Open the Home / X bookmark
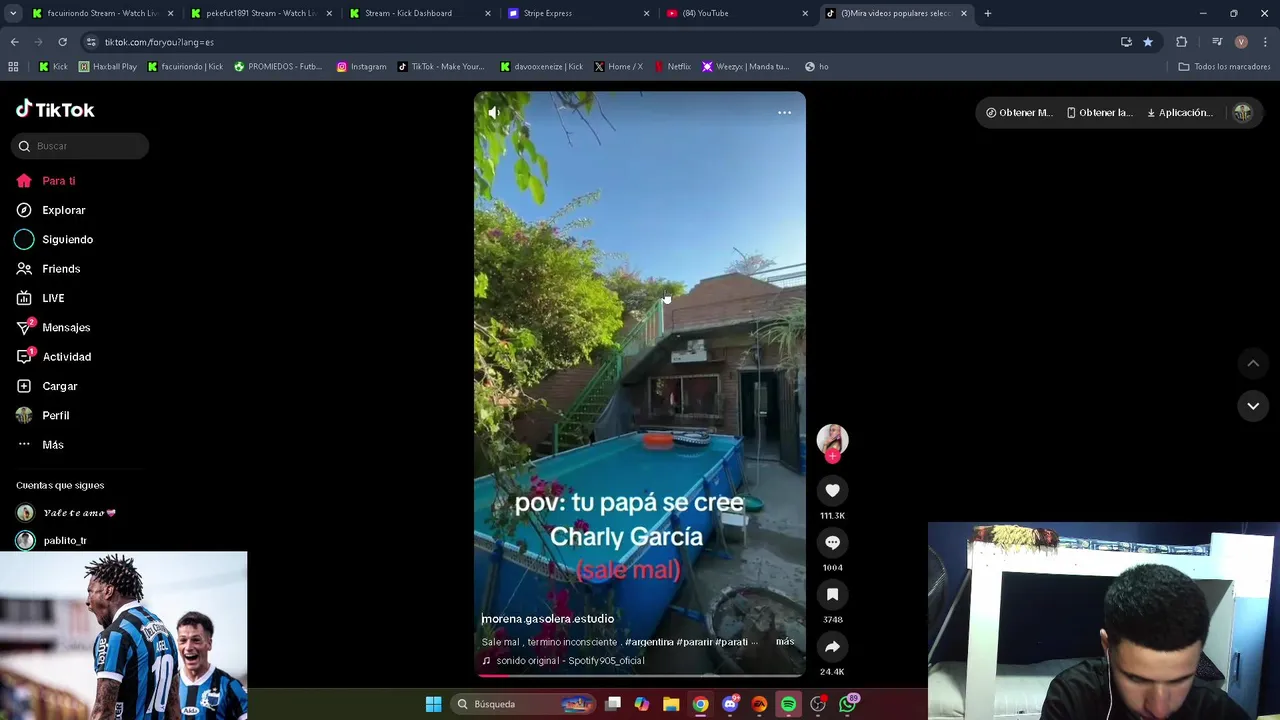The width and height of the screenshot is (1280, 720). pos(618,67)
